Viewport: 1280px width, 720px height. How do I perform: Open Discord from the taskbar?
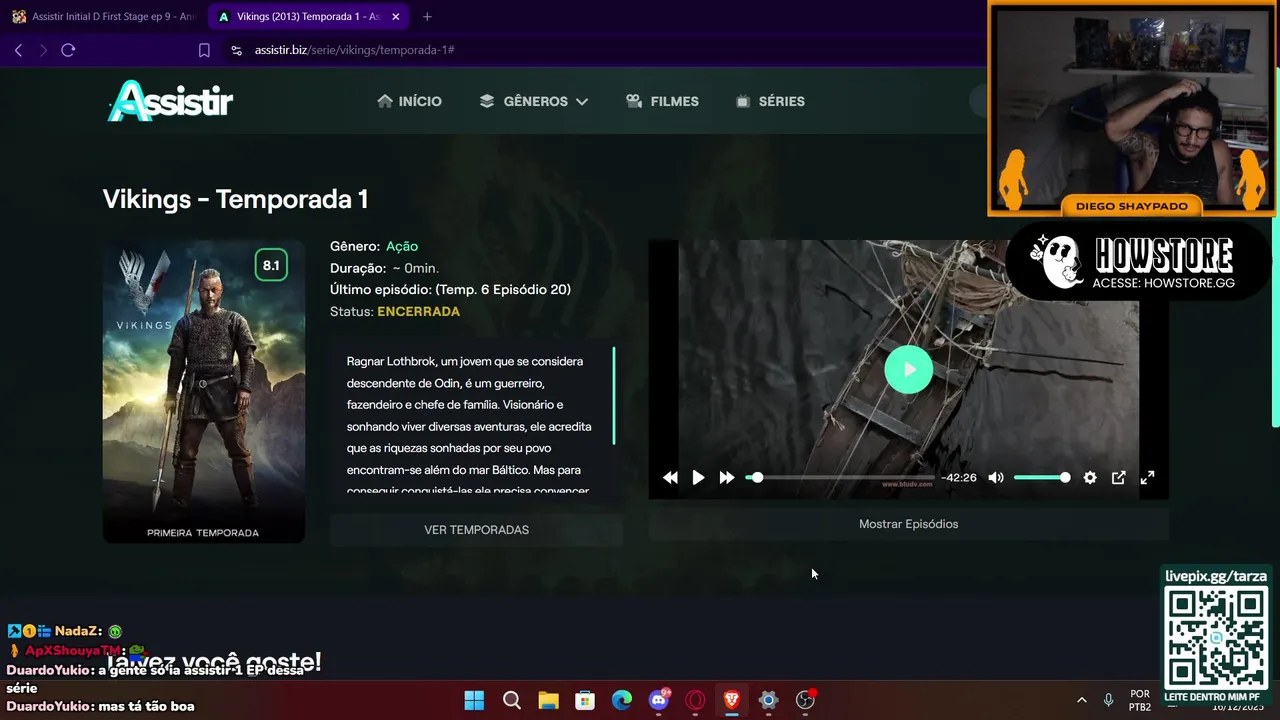(659, 700)
